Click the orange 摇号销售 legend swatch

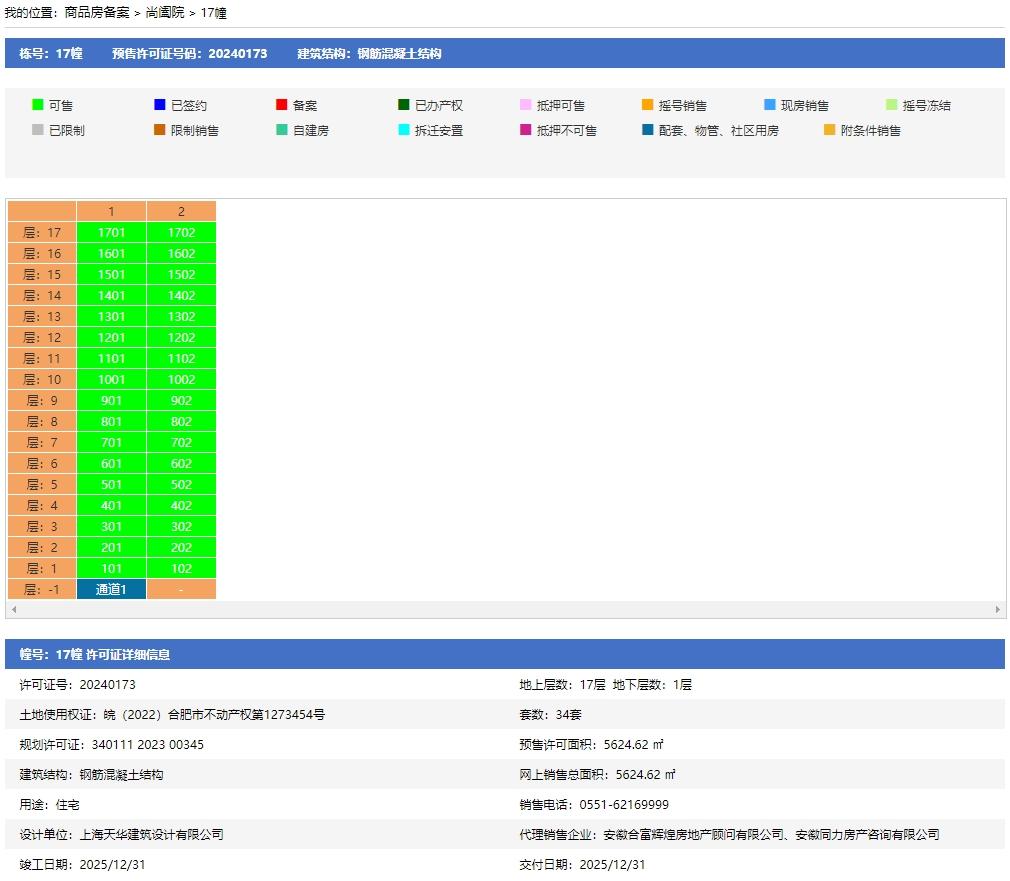(x=647, y=105)
